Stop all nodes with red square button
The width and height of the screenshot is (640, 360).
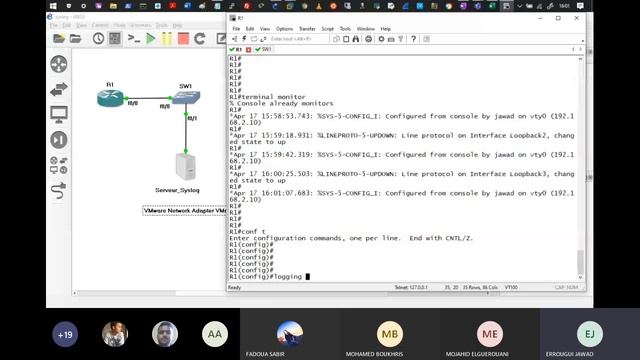(183, 38)
